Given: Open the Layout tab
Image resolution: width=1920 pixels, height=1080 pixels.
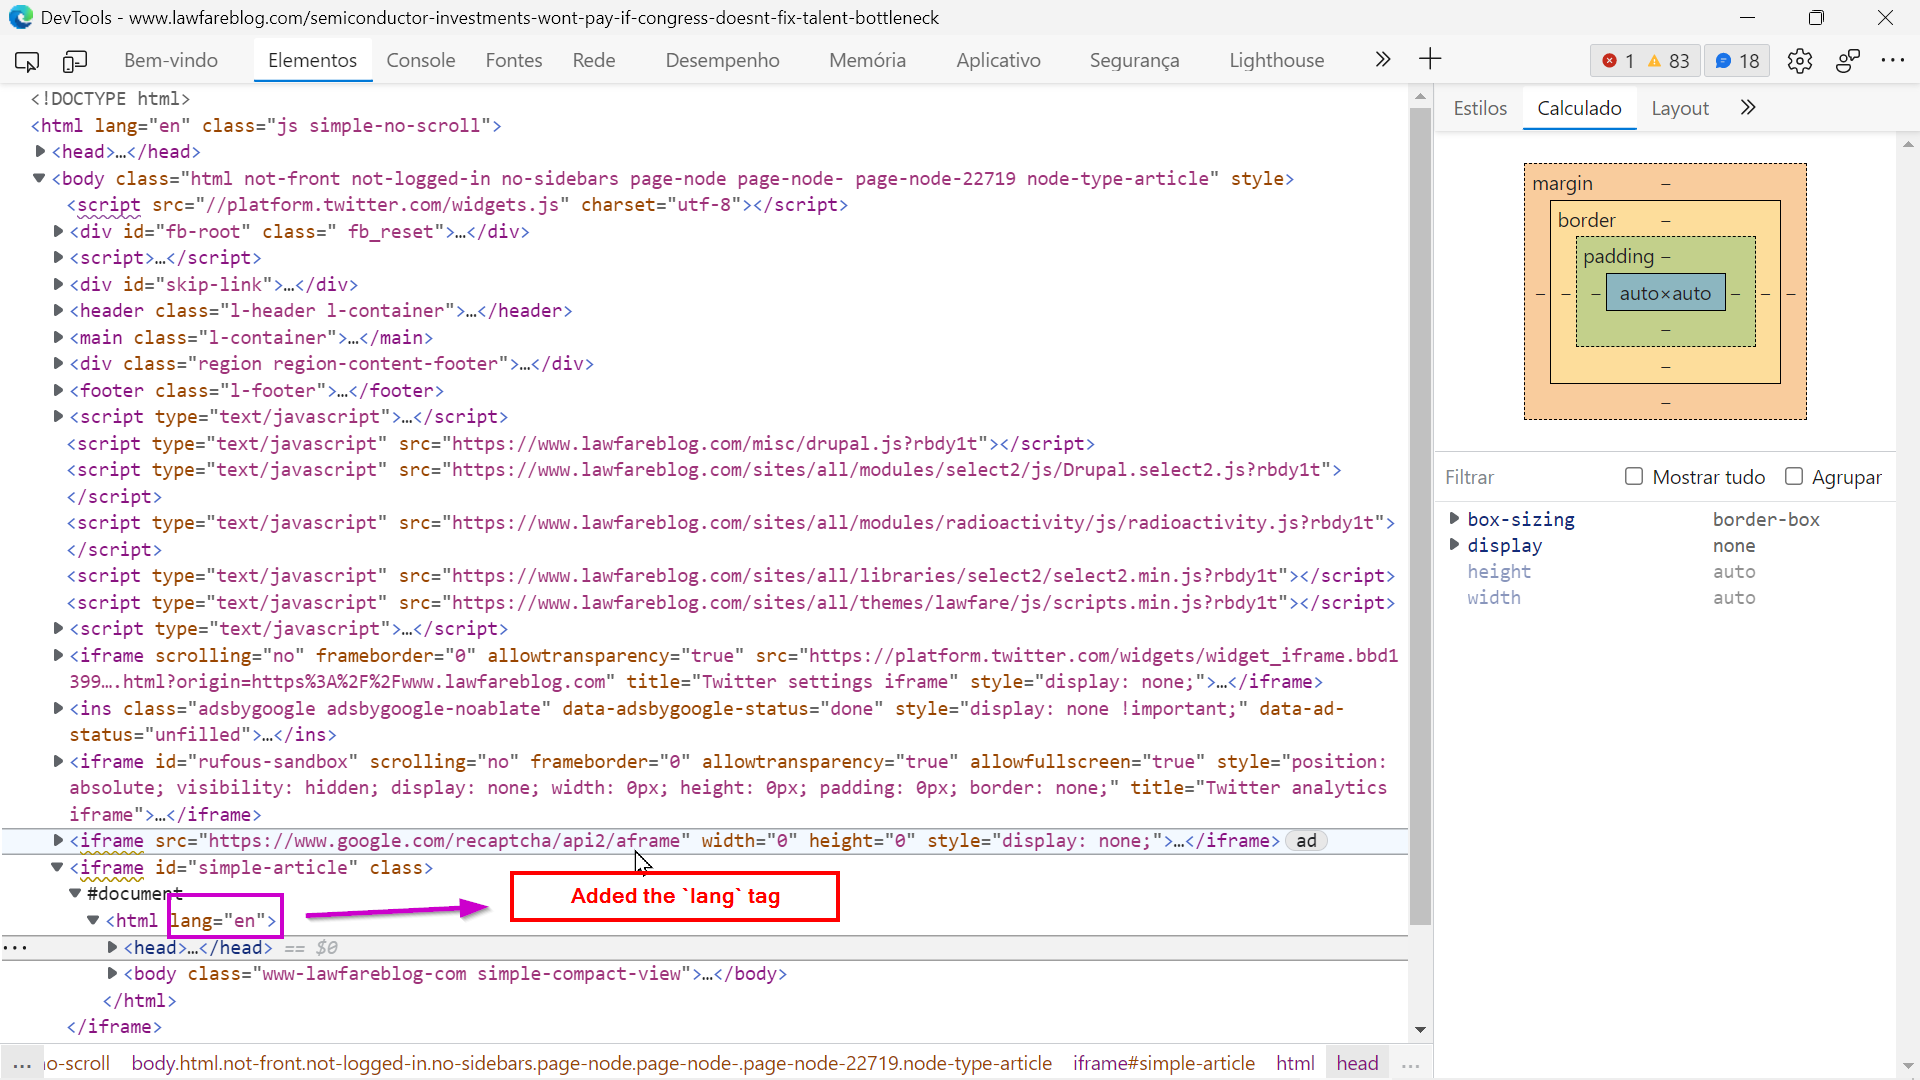Looking at the screenshot, I should pyautogui.click(x=1679, y=108).
